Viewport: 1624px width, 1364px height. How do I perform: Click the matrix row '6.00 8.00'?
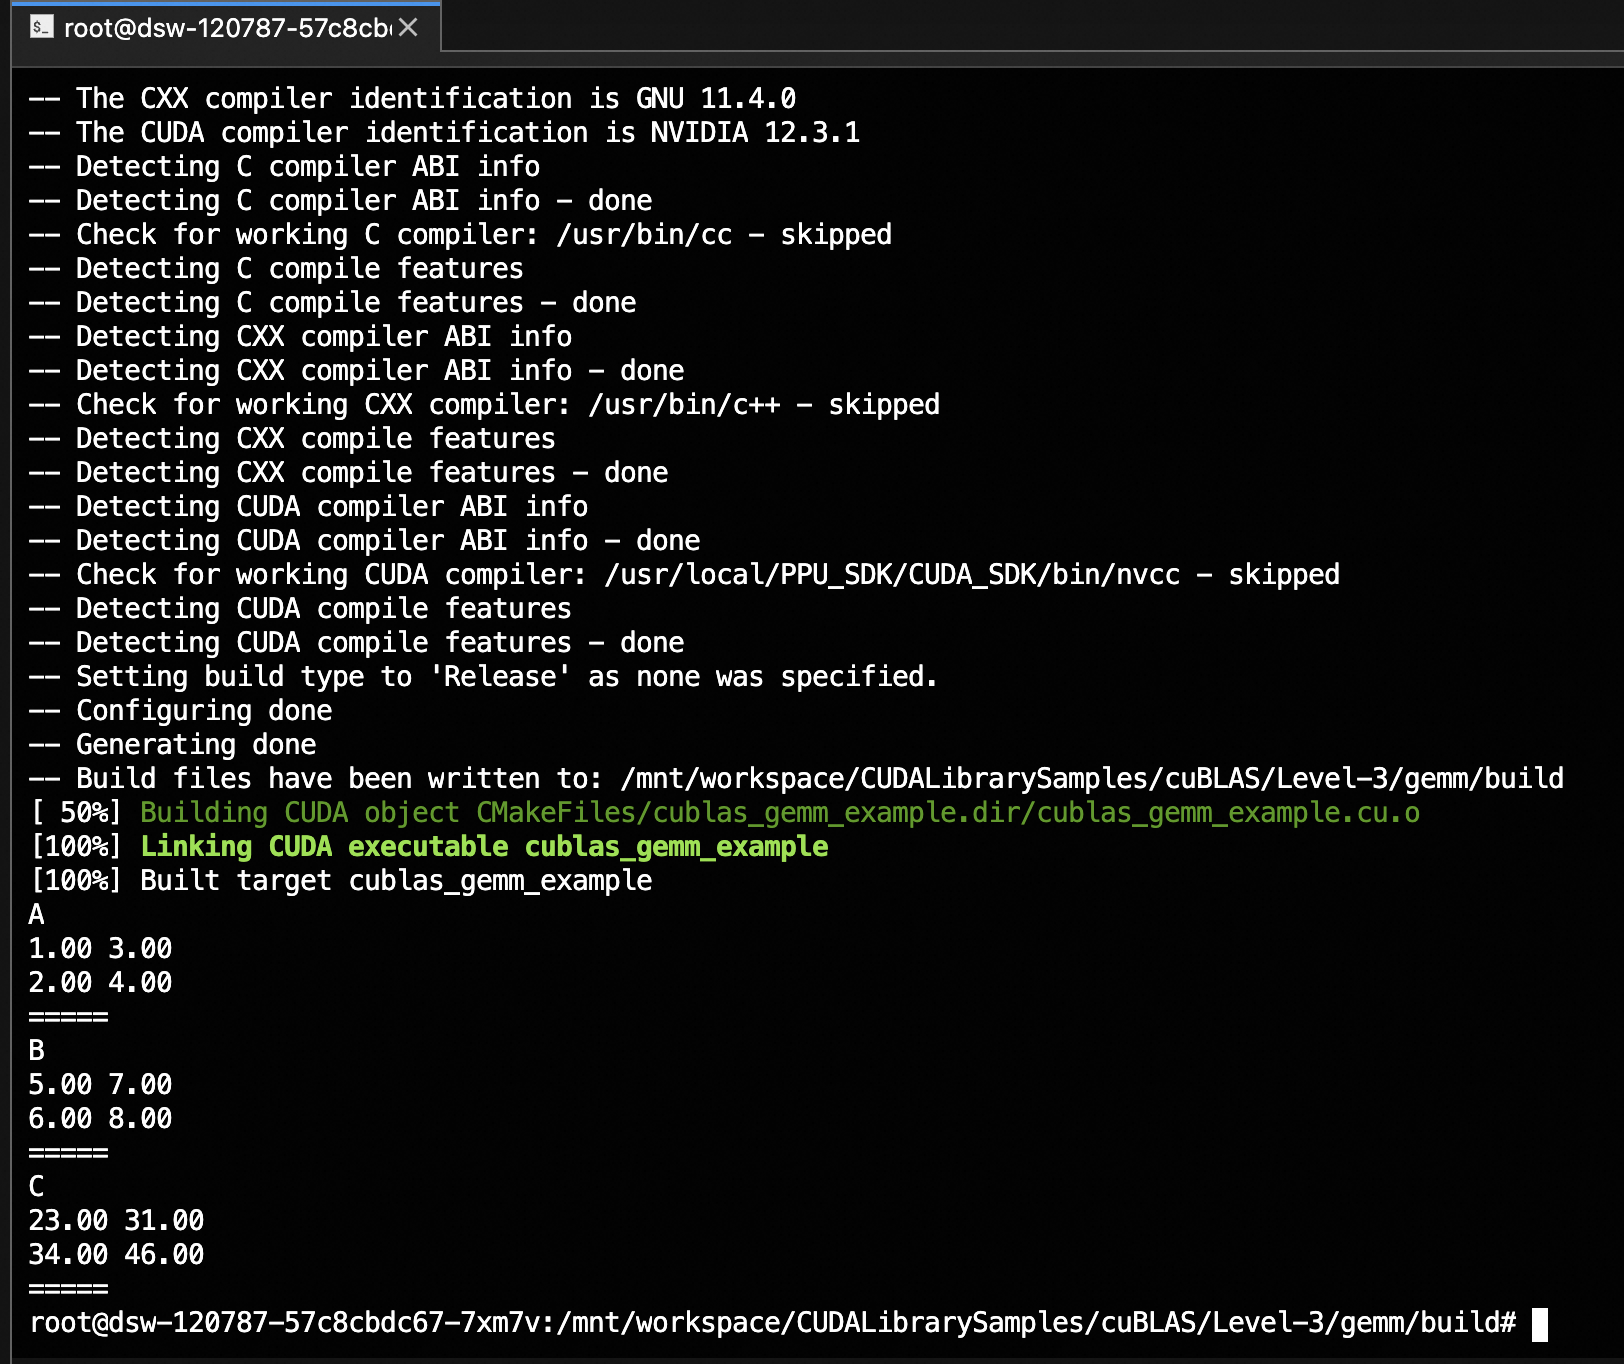[100, 1118]
